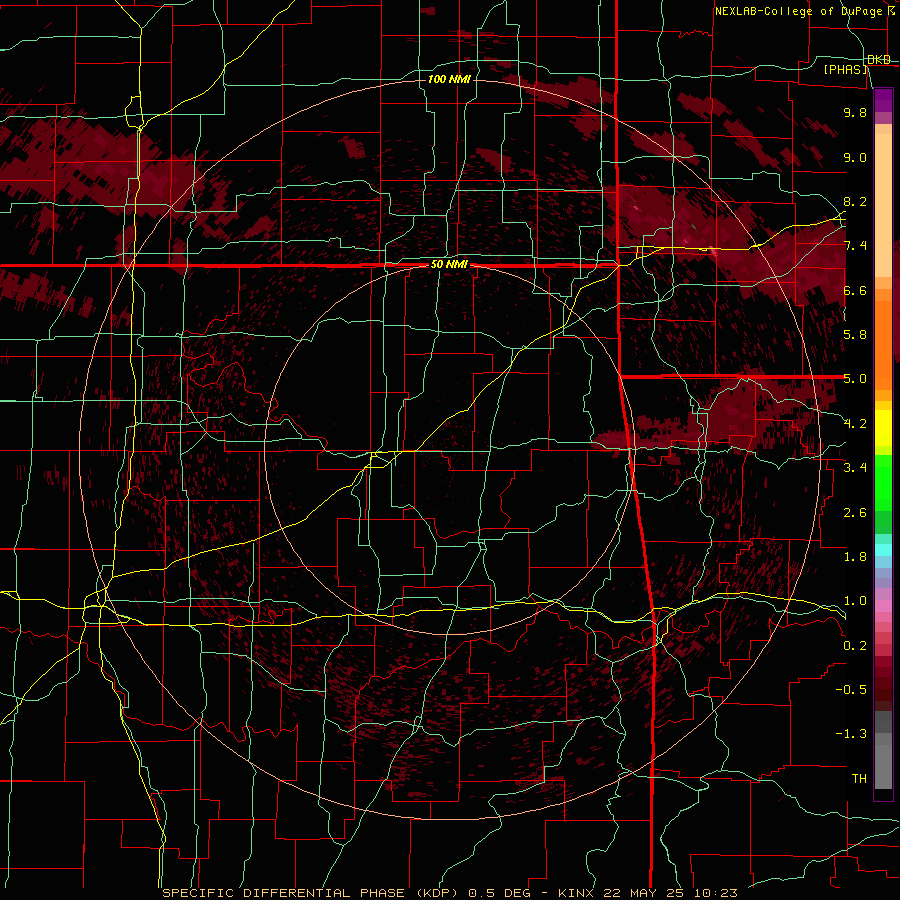Screen dimensions: 900x900
Task: Click the 3.4 value on the color scale
Action: pos(855,468)
